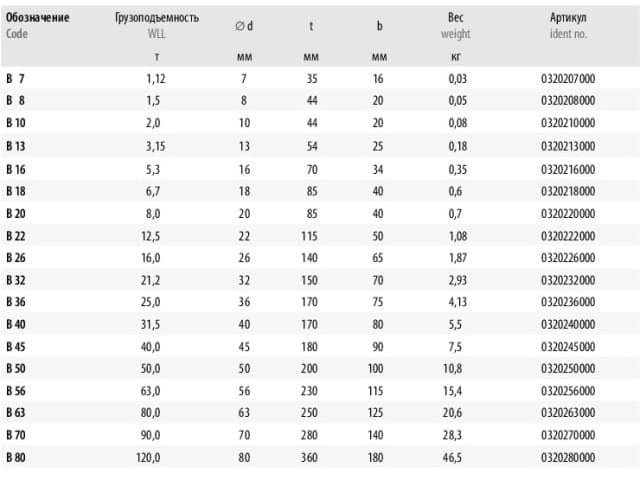
Task: Select row code B 80
Action: pyautogui.click(x=16, y=457)
